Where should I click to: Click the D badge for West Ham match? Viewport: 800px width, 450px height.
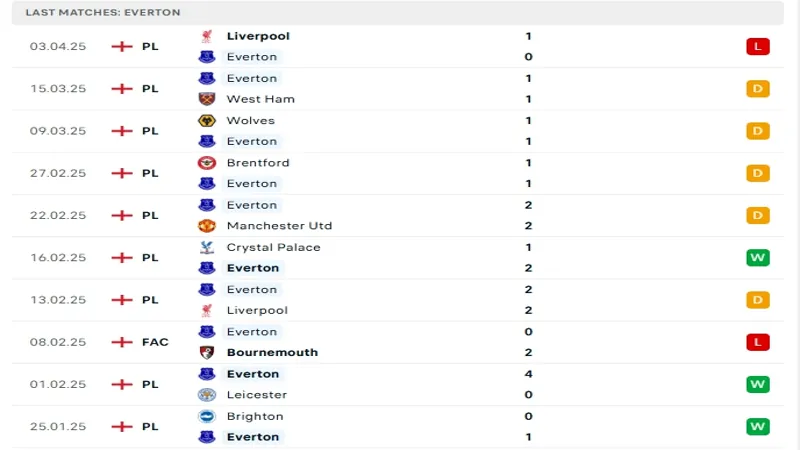(x=758, y=89)
